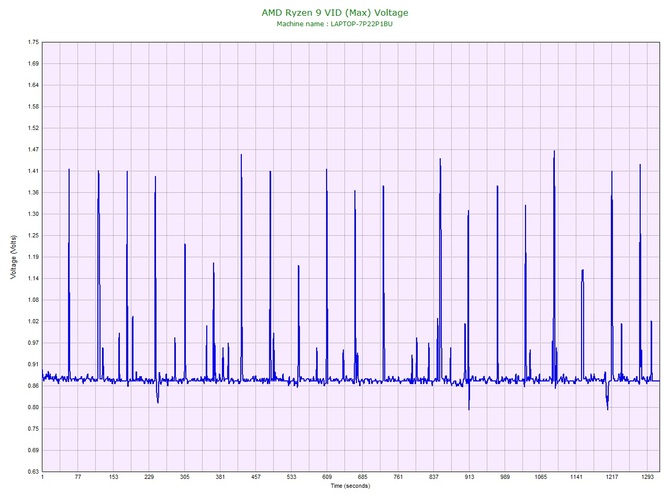Click the 913 seconds time tick
This screenshot has height=503, width=670.
[x=469, y=477]
